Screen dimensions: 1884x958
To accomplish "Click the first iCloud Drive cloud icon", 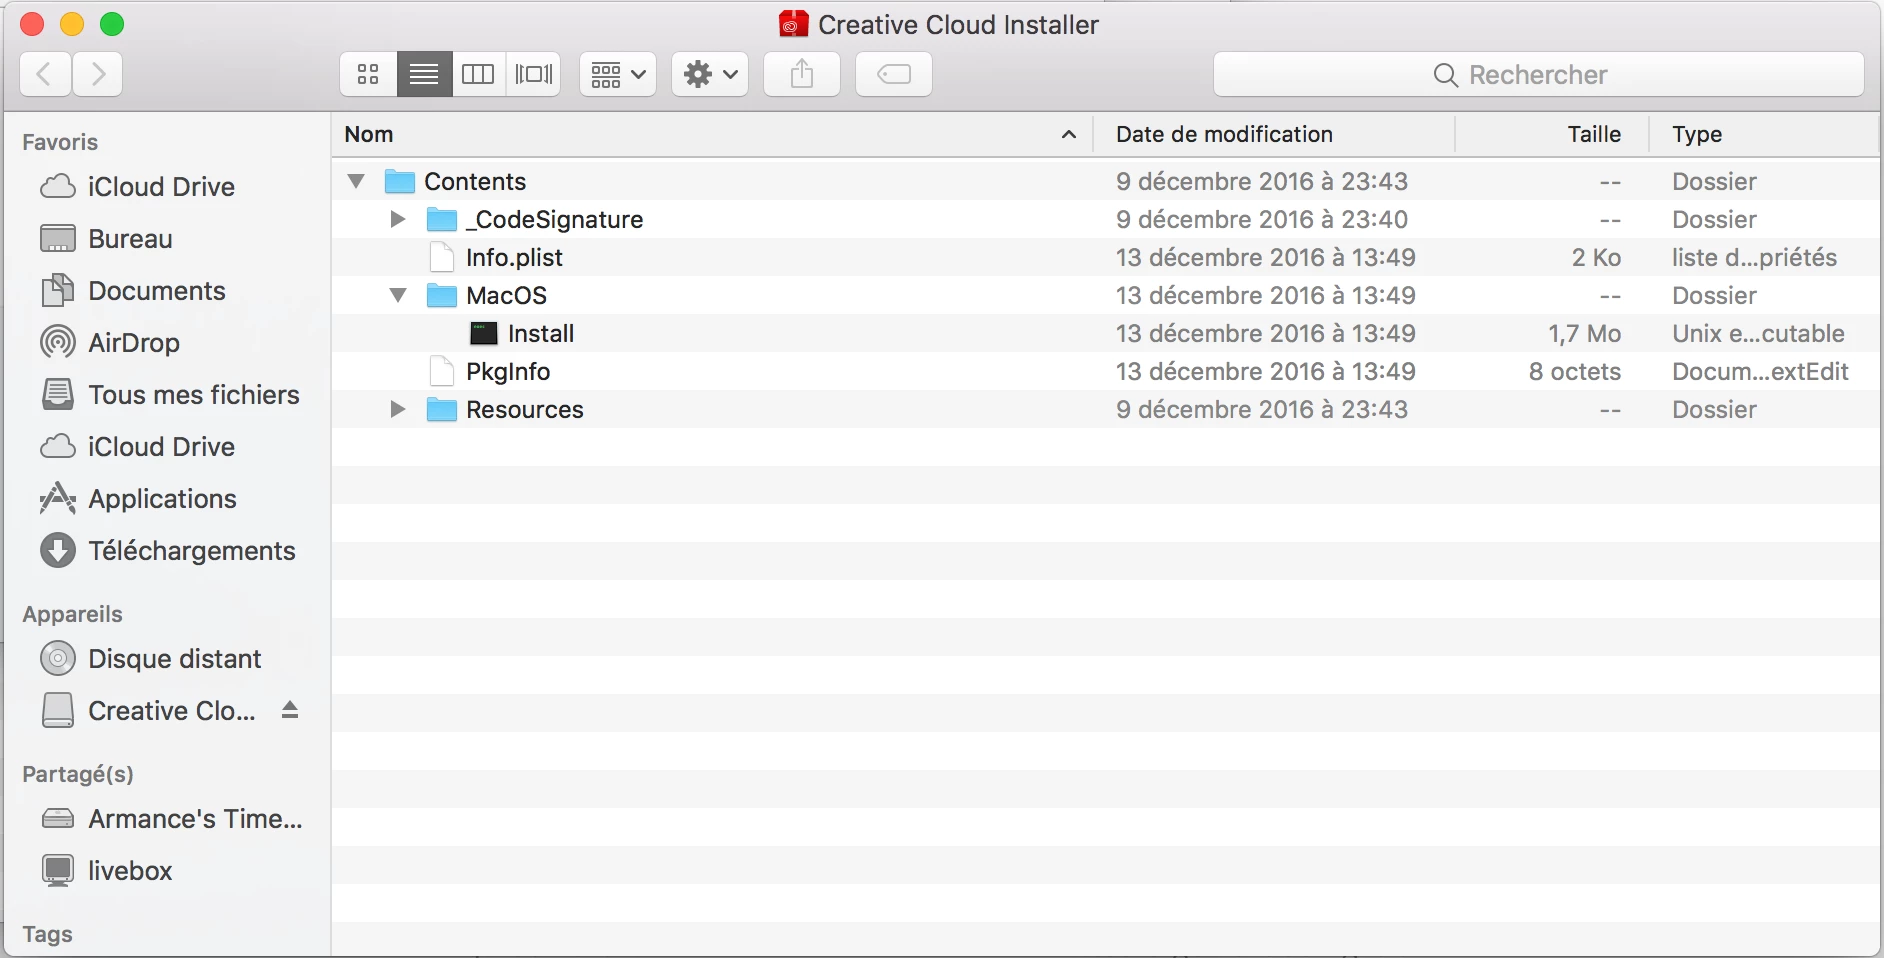I will 58,187.
